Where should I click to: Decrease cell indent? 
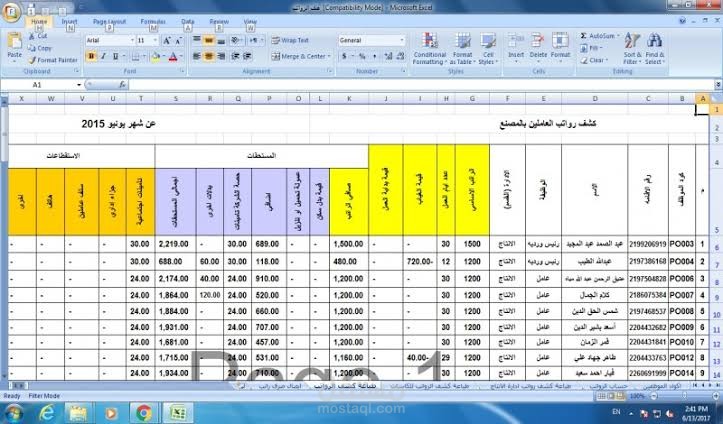(235, 56)
